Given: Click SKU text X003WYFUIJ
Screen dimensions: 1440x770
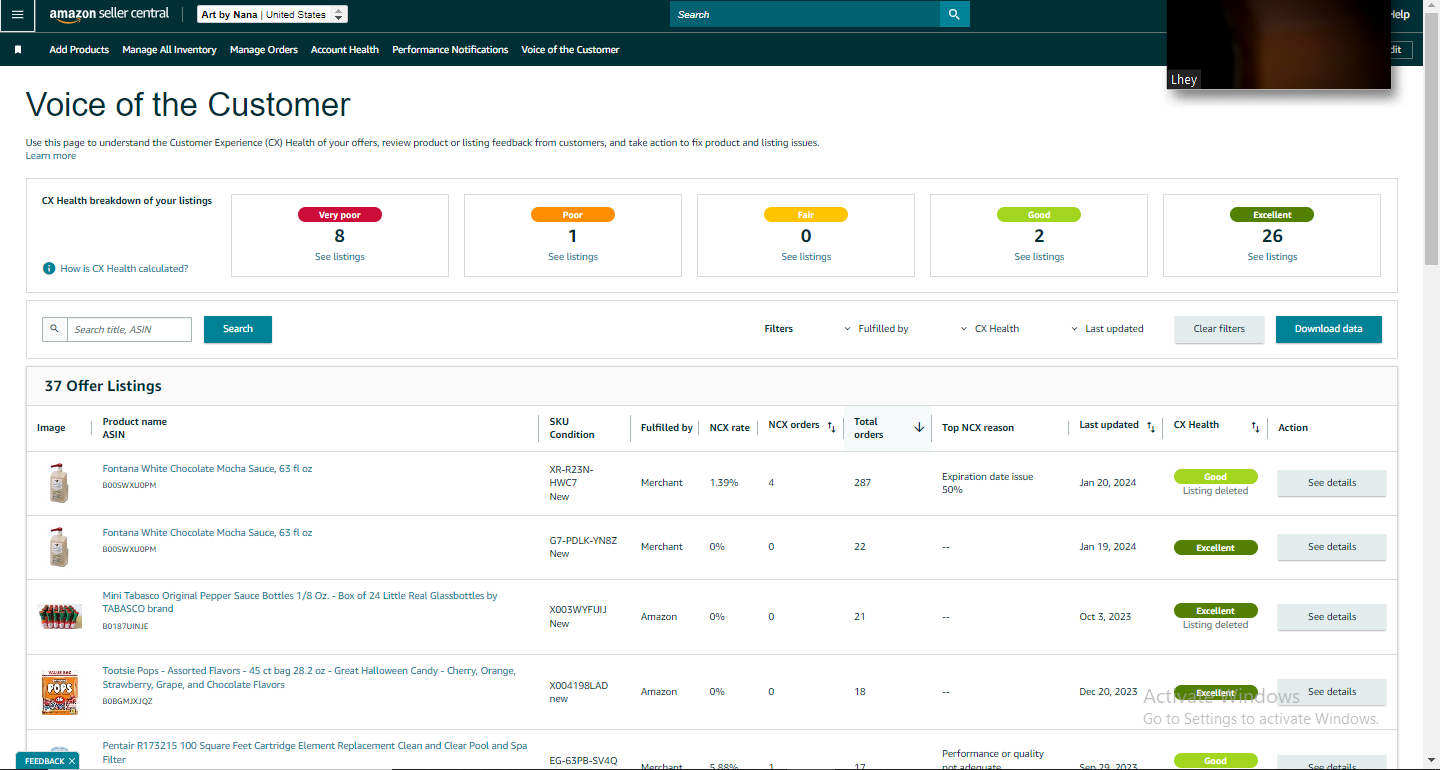Looking at the screenshot, I should pos(578,610).
